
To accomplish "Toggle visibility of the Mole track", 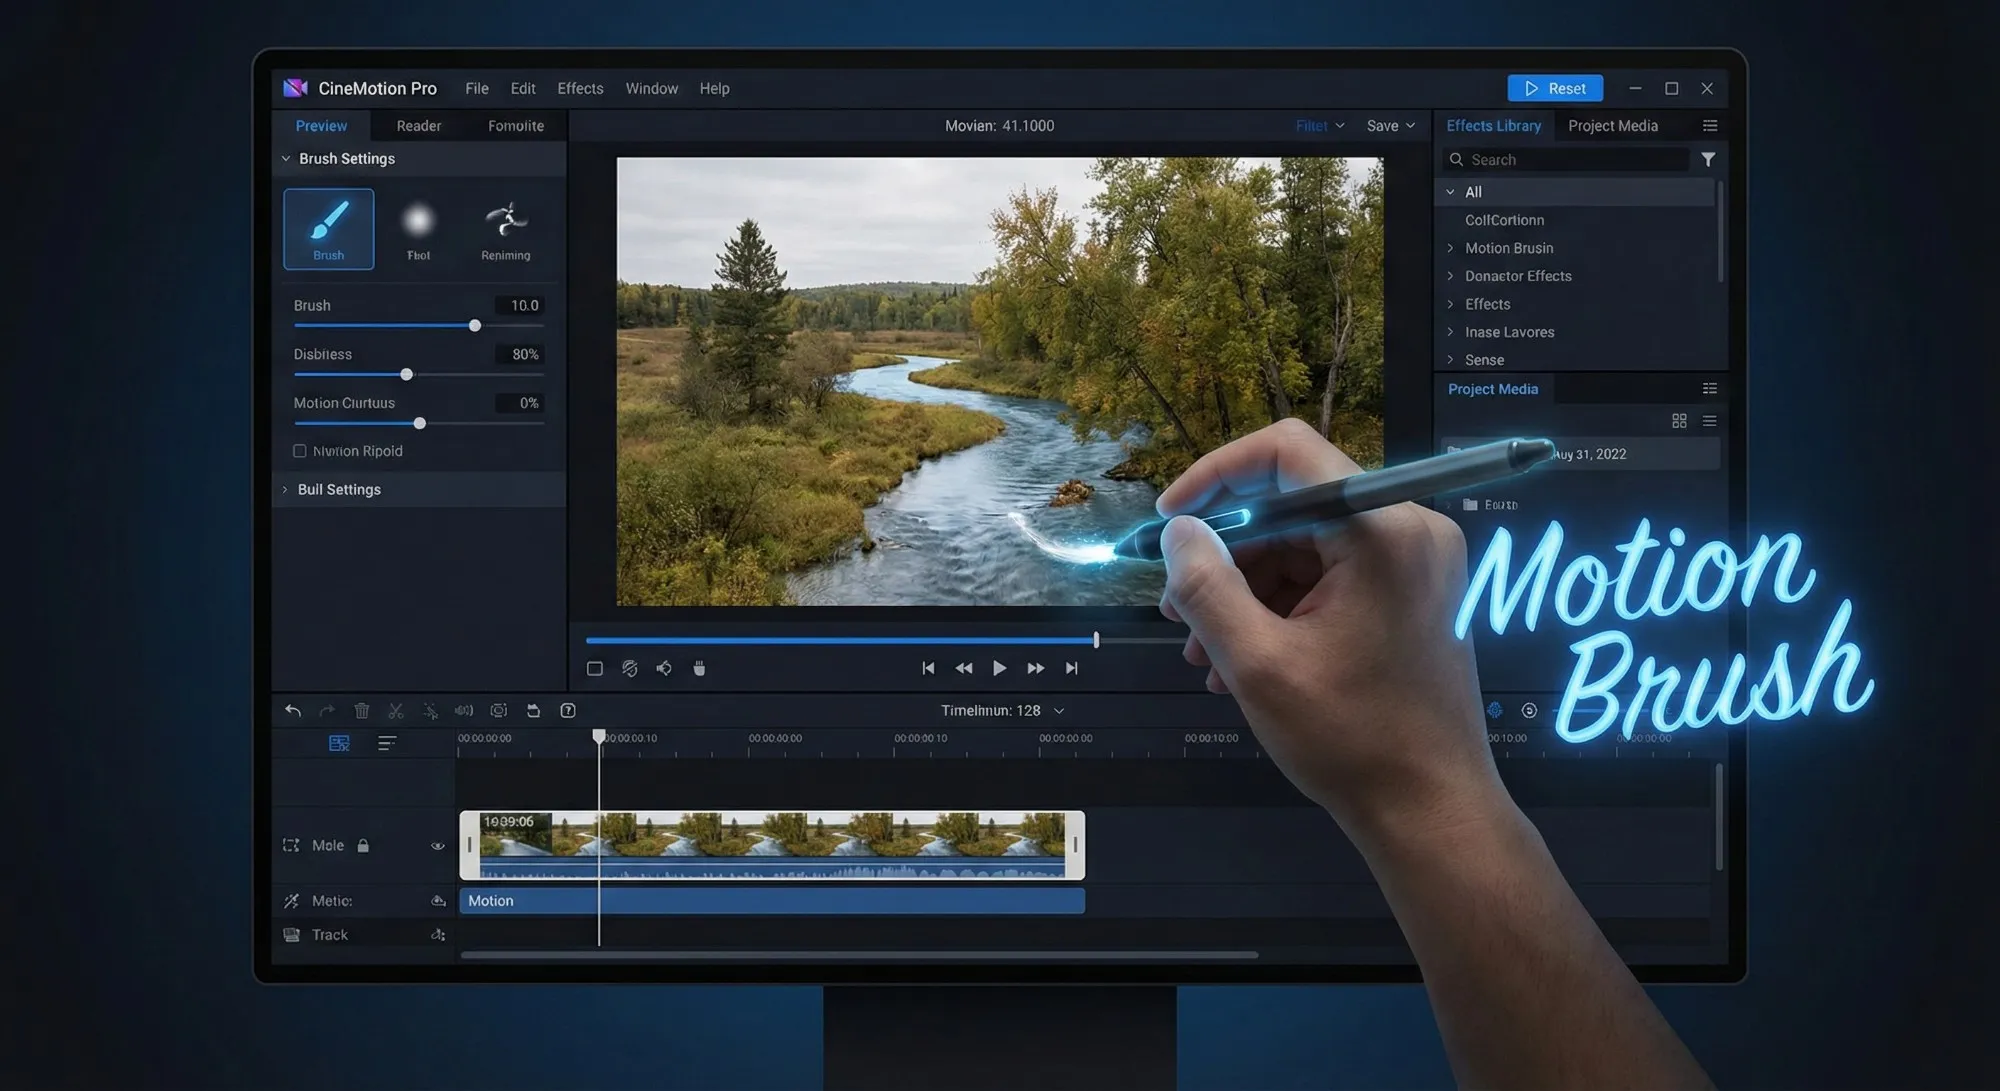I will click(x=437, y=845).
